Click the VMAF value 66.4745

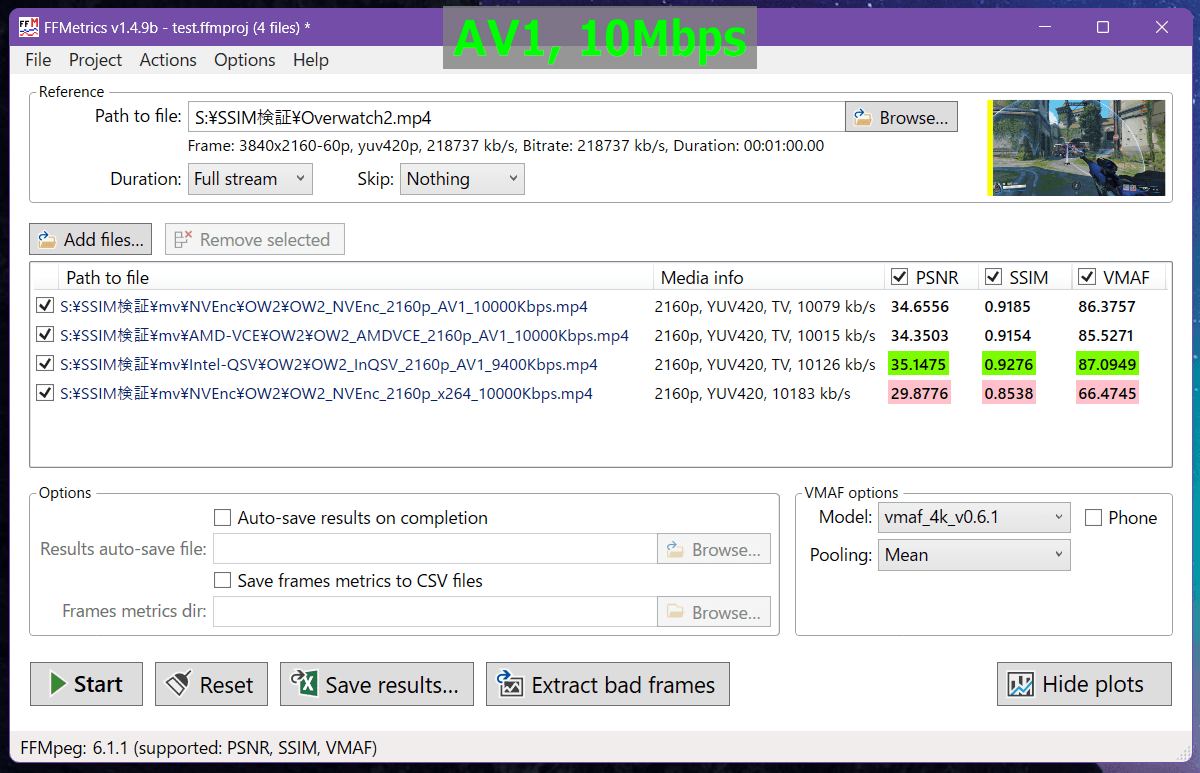point(1107,393)
